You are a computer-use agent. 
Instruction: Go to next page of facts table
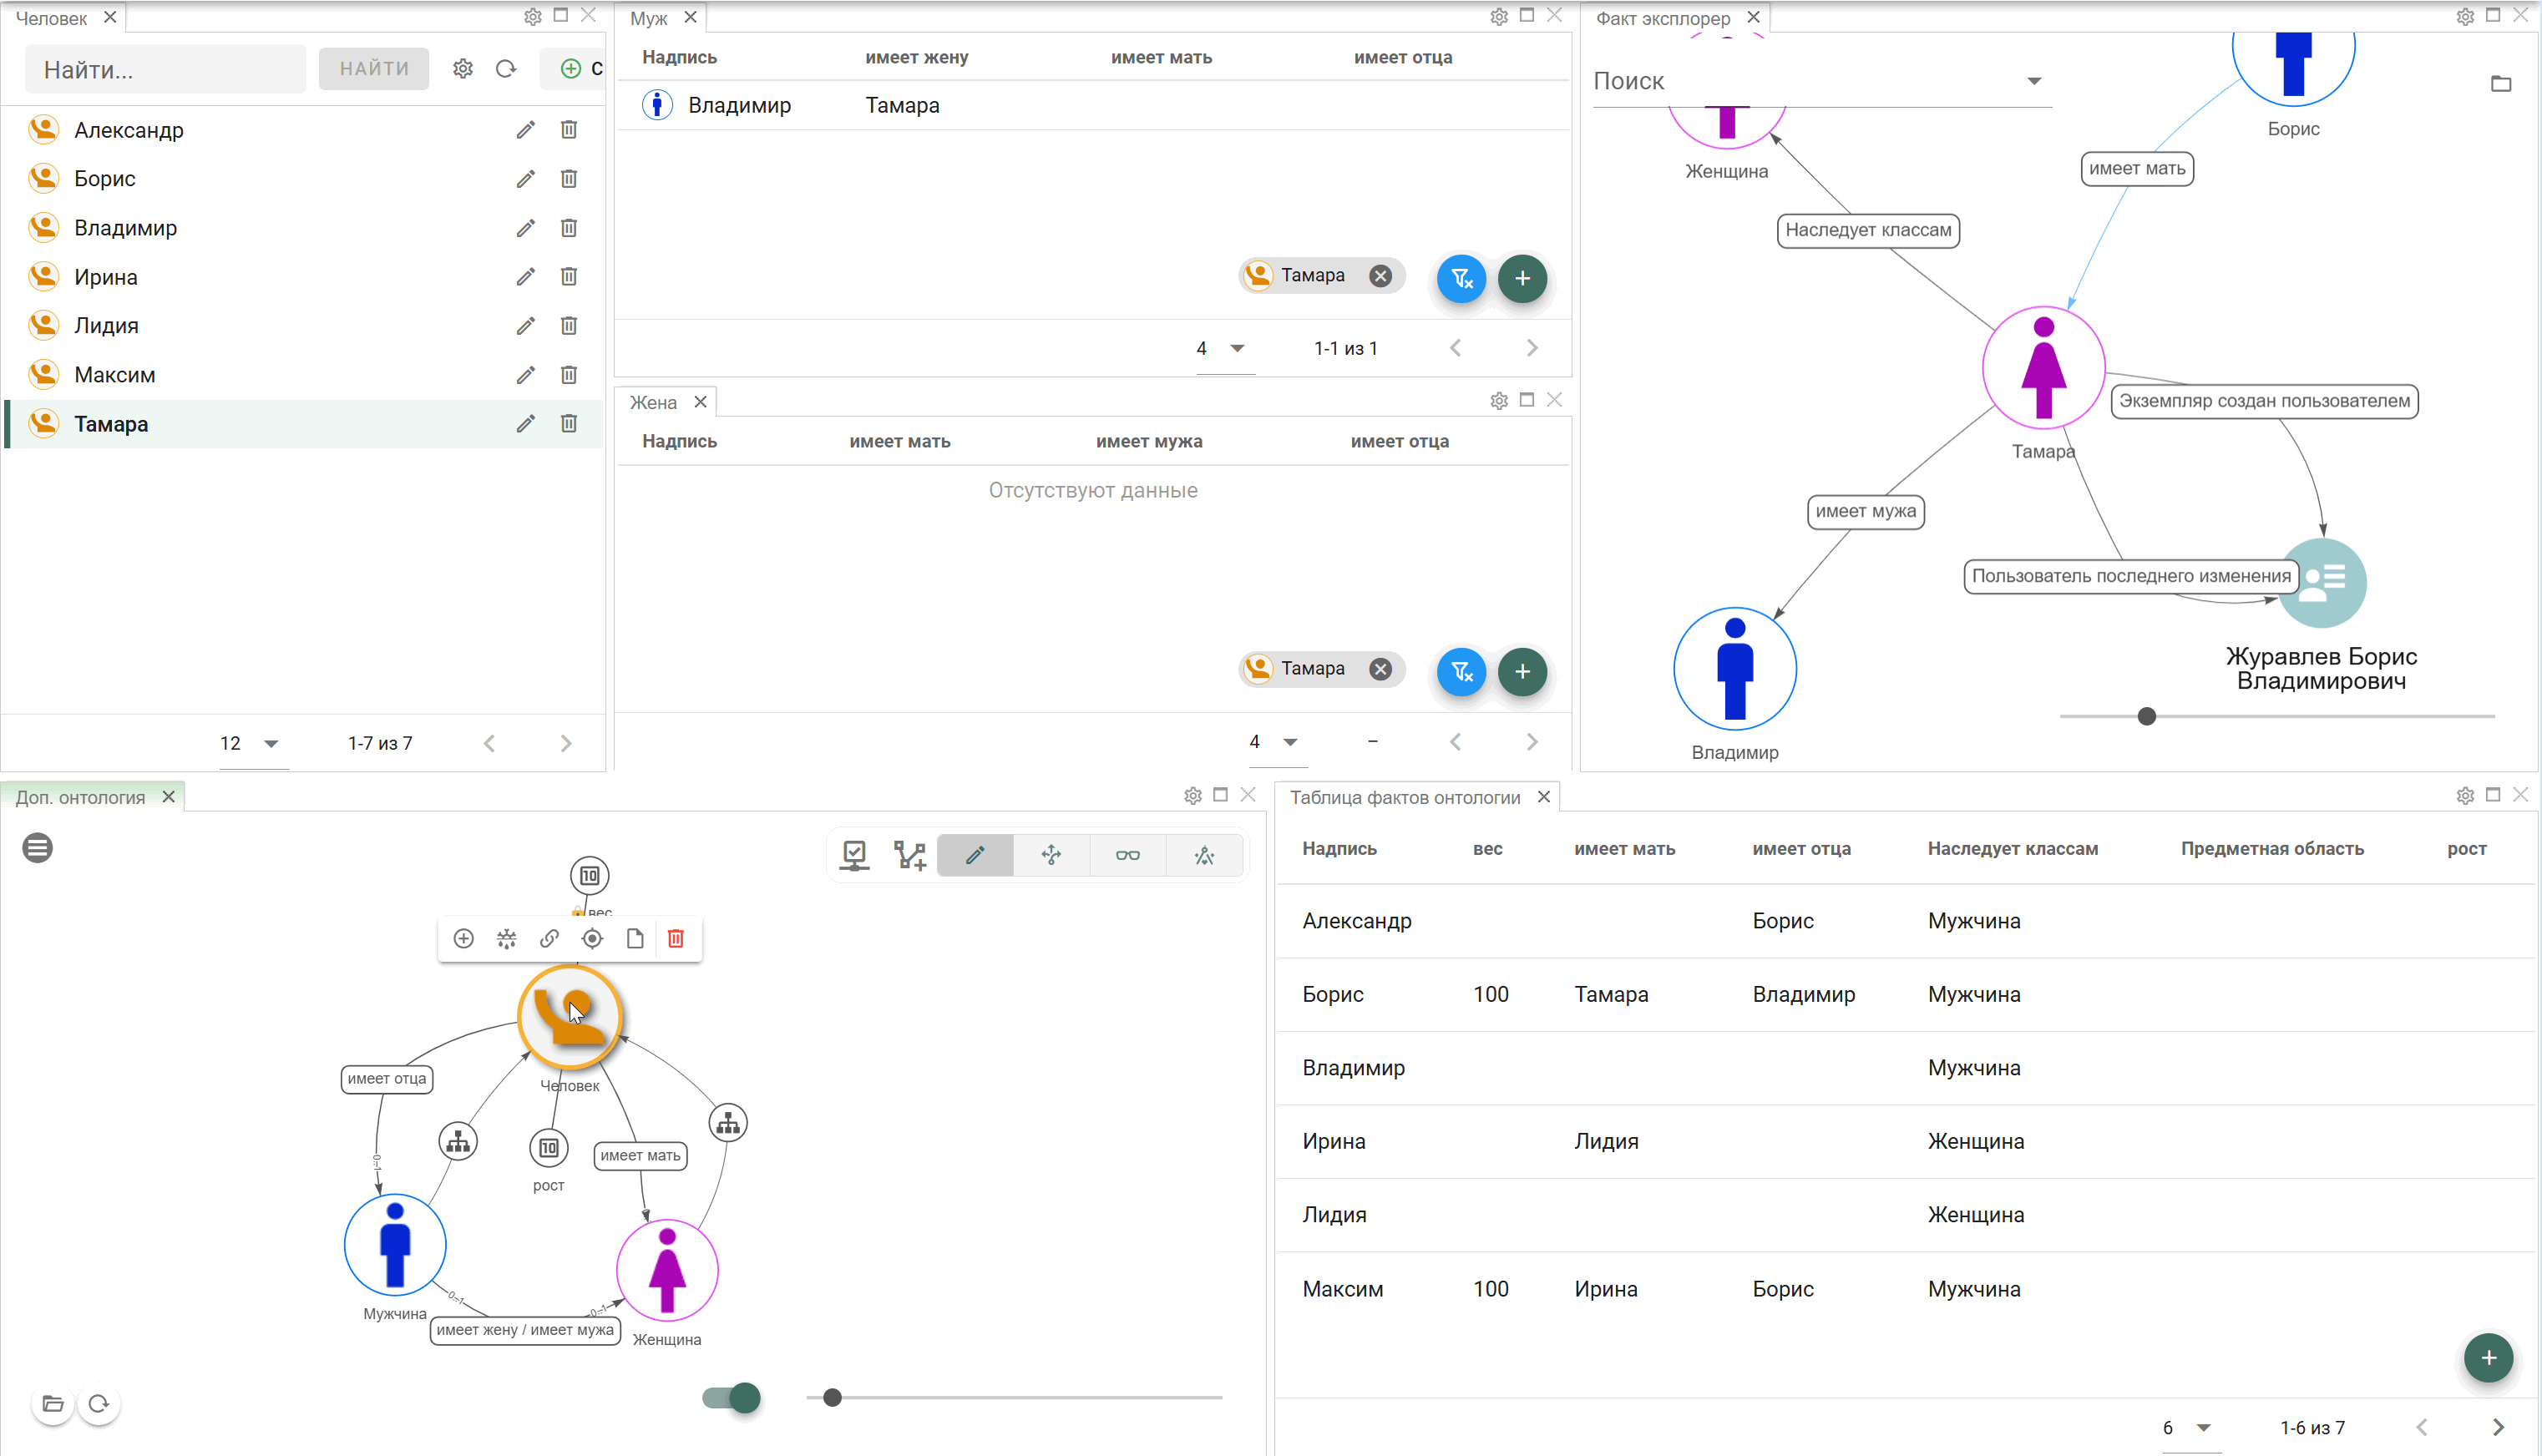click(x=2498, y=1428)
